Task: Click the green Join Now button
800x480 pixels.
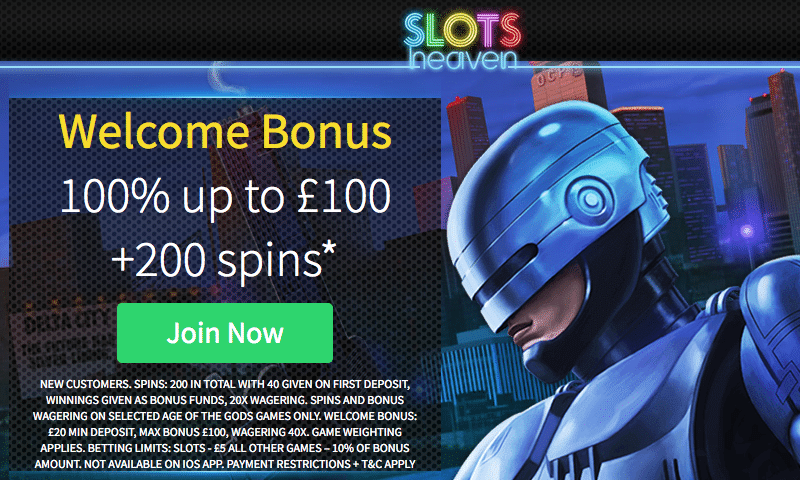Action: tap(225, 333)
